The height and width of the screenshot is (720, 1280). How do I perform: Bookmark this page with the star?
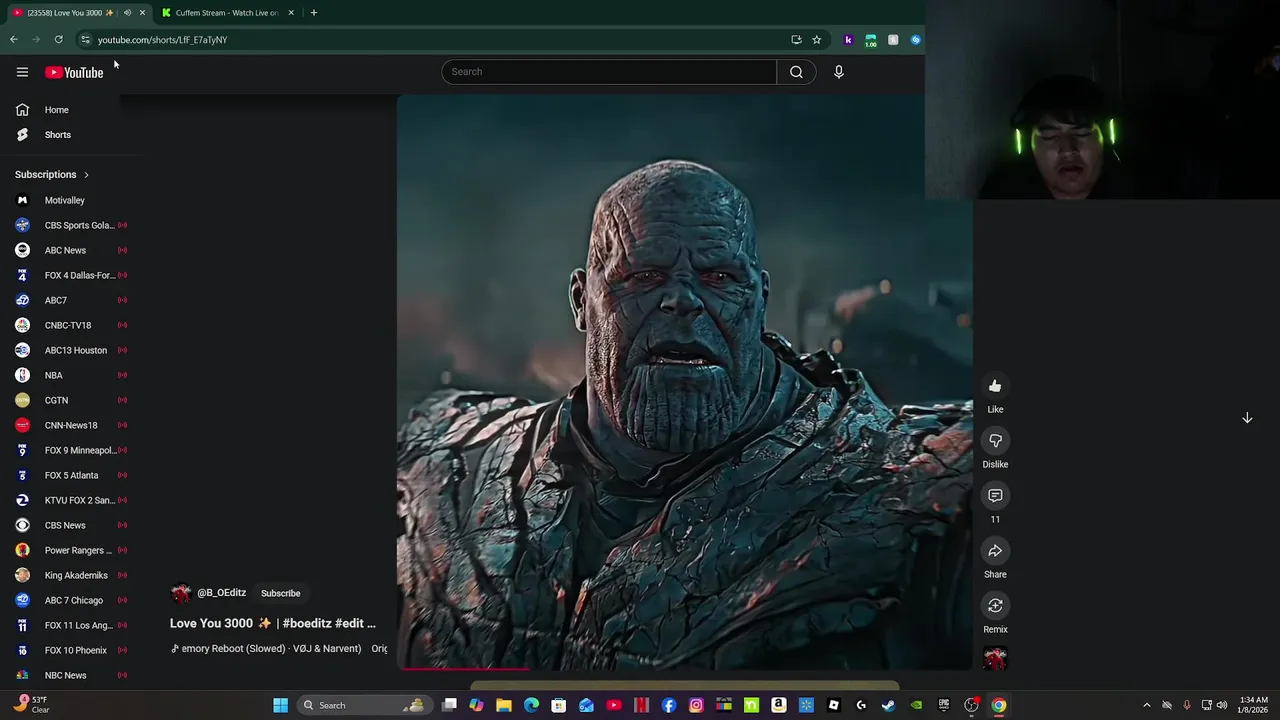[816, 40]
